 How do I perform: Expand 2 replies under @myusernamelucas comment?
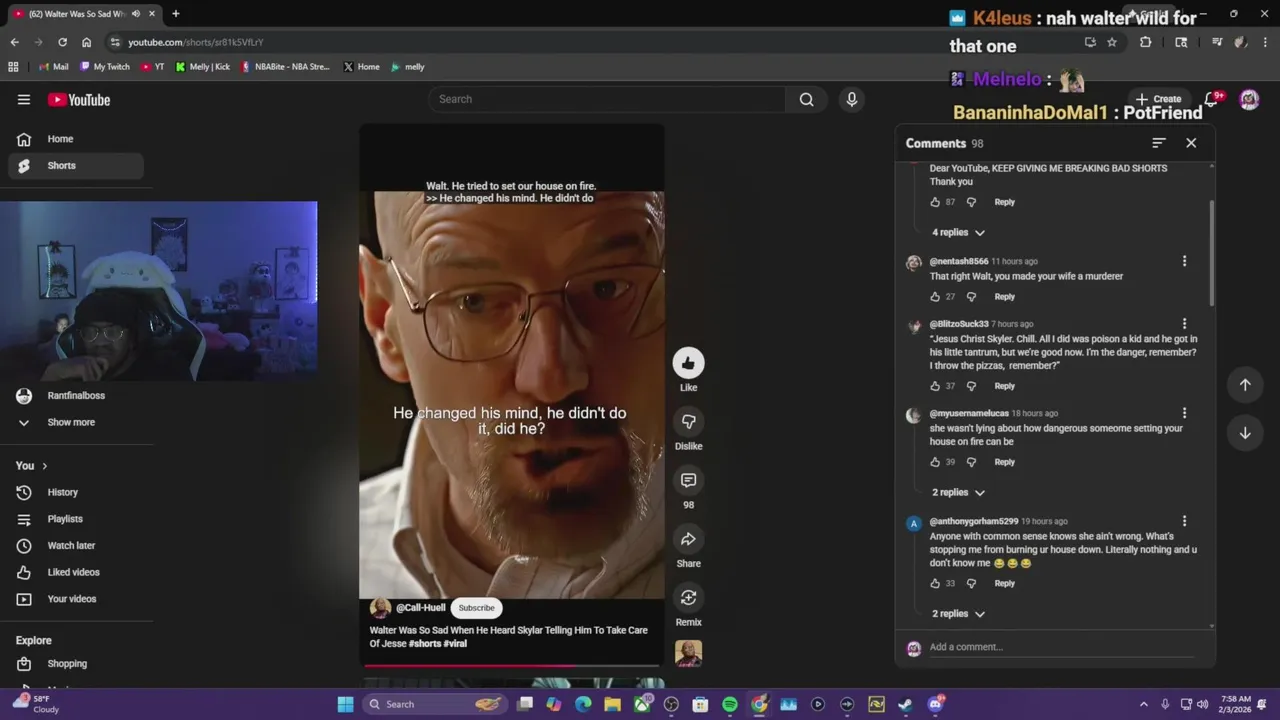coord(958,492)
